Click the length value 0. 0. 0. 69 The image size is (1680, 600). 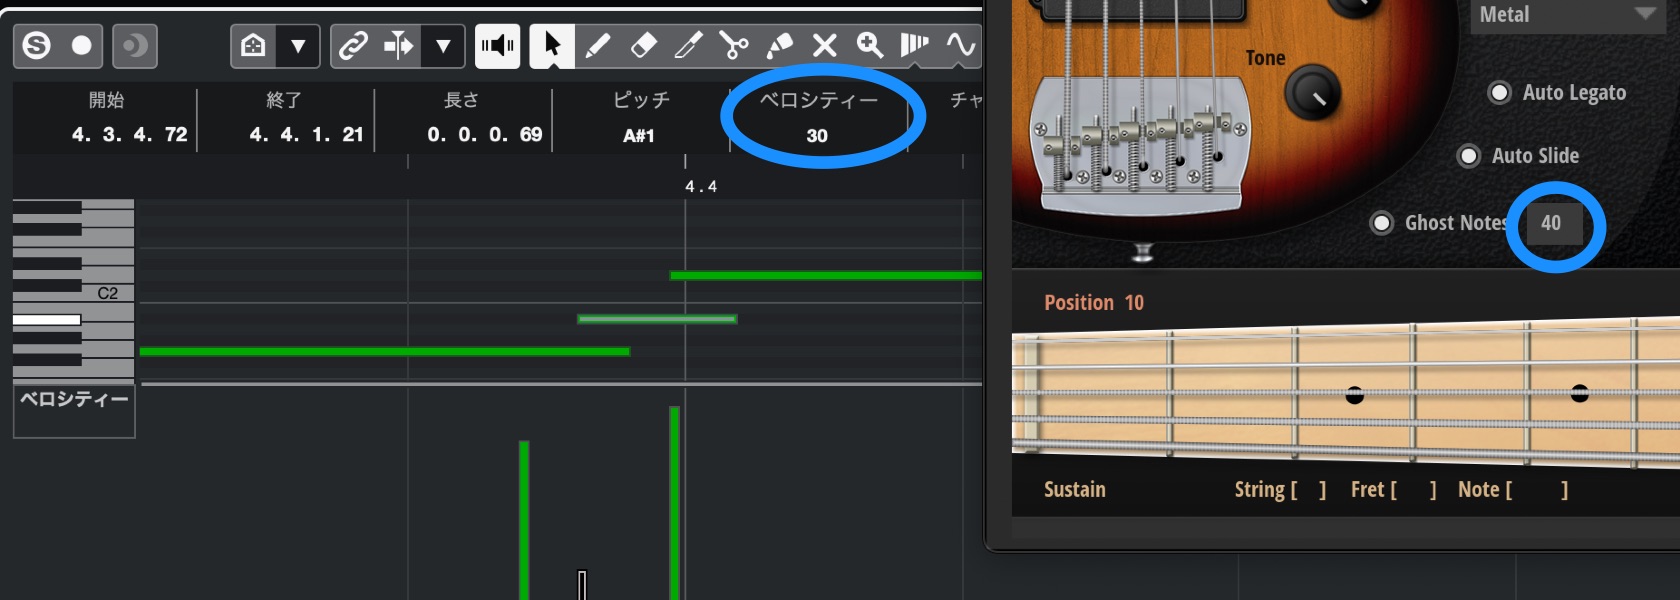[484, 134]
